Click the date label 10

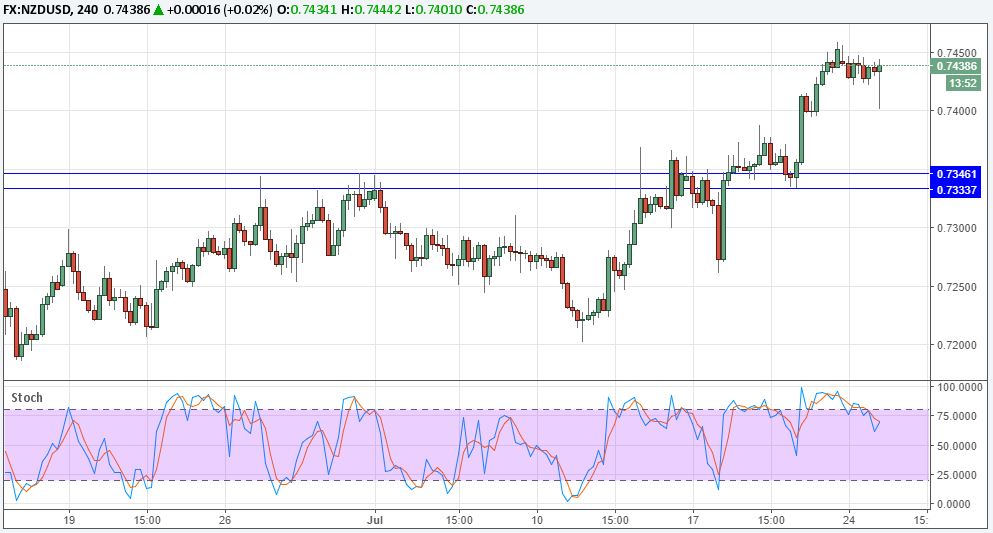tap(537, 520)
